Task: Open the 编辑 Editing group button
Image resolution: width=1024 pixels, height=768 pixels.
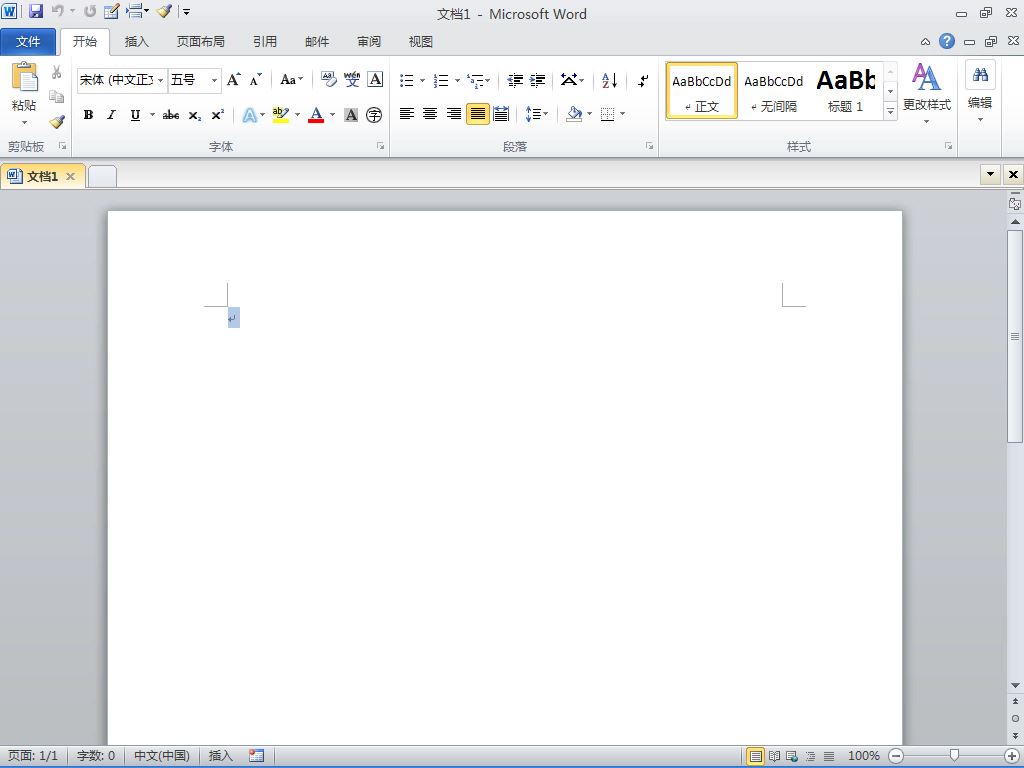Action: pos(980,93)
